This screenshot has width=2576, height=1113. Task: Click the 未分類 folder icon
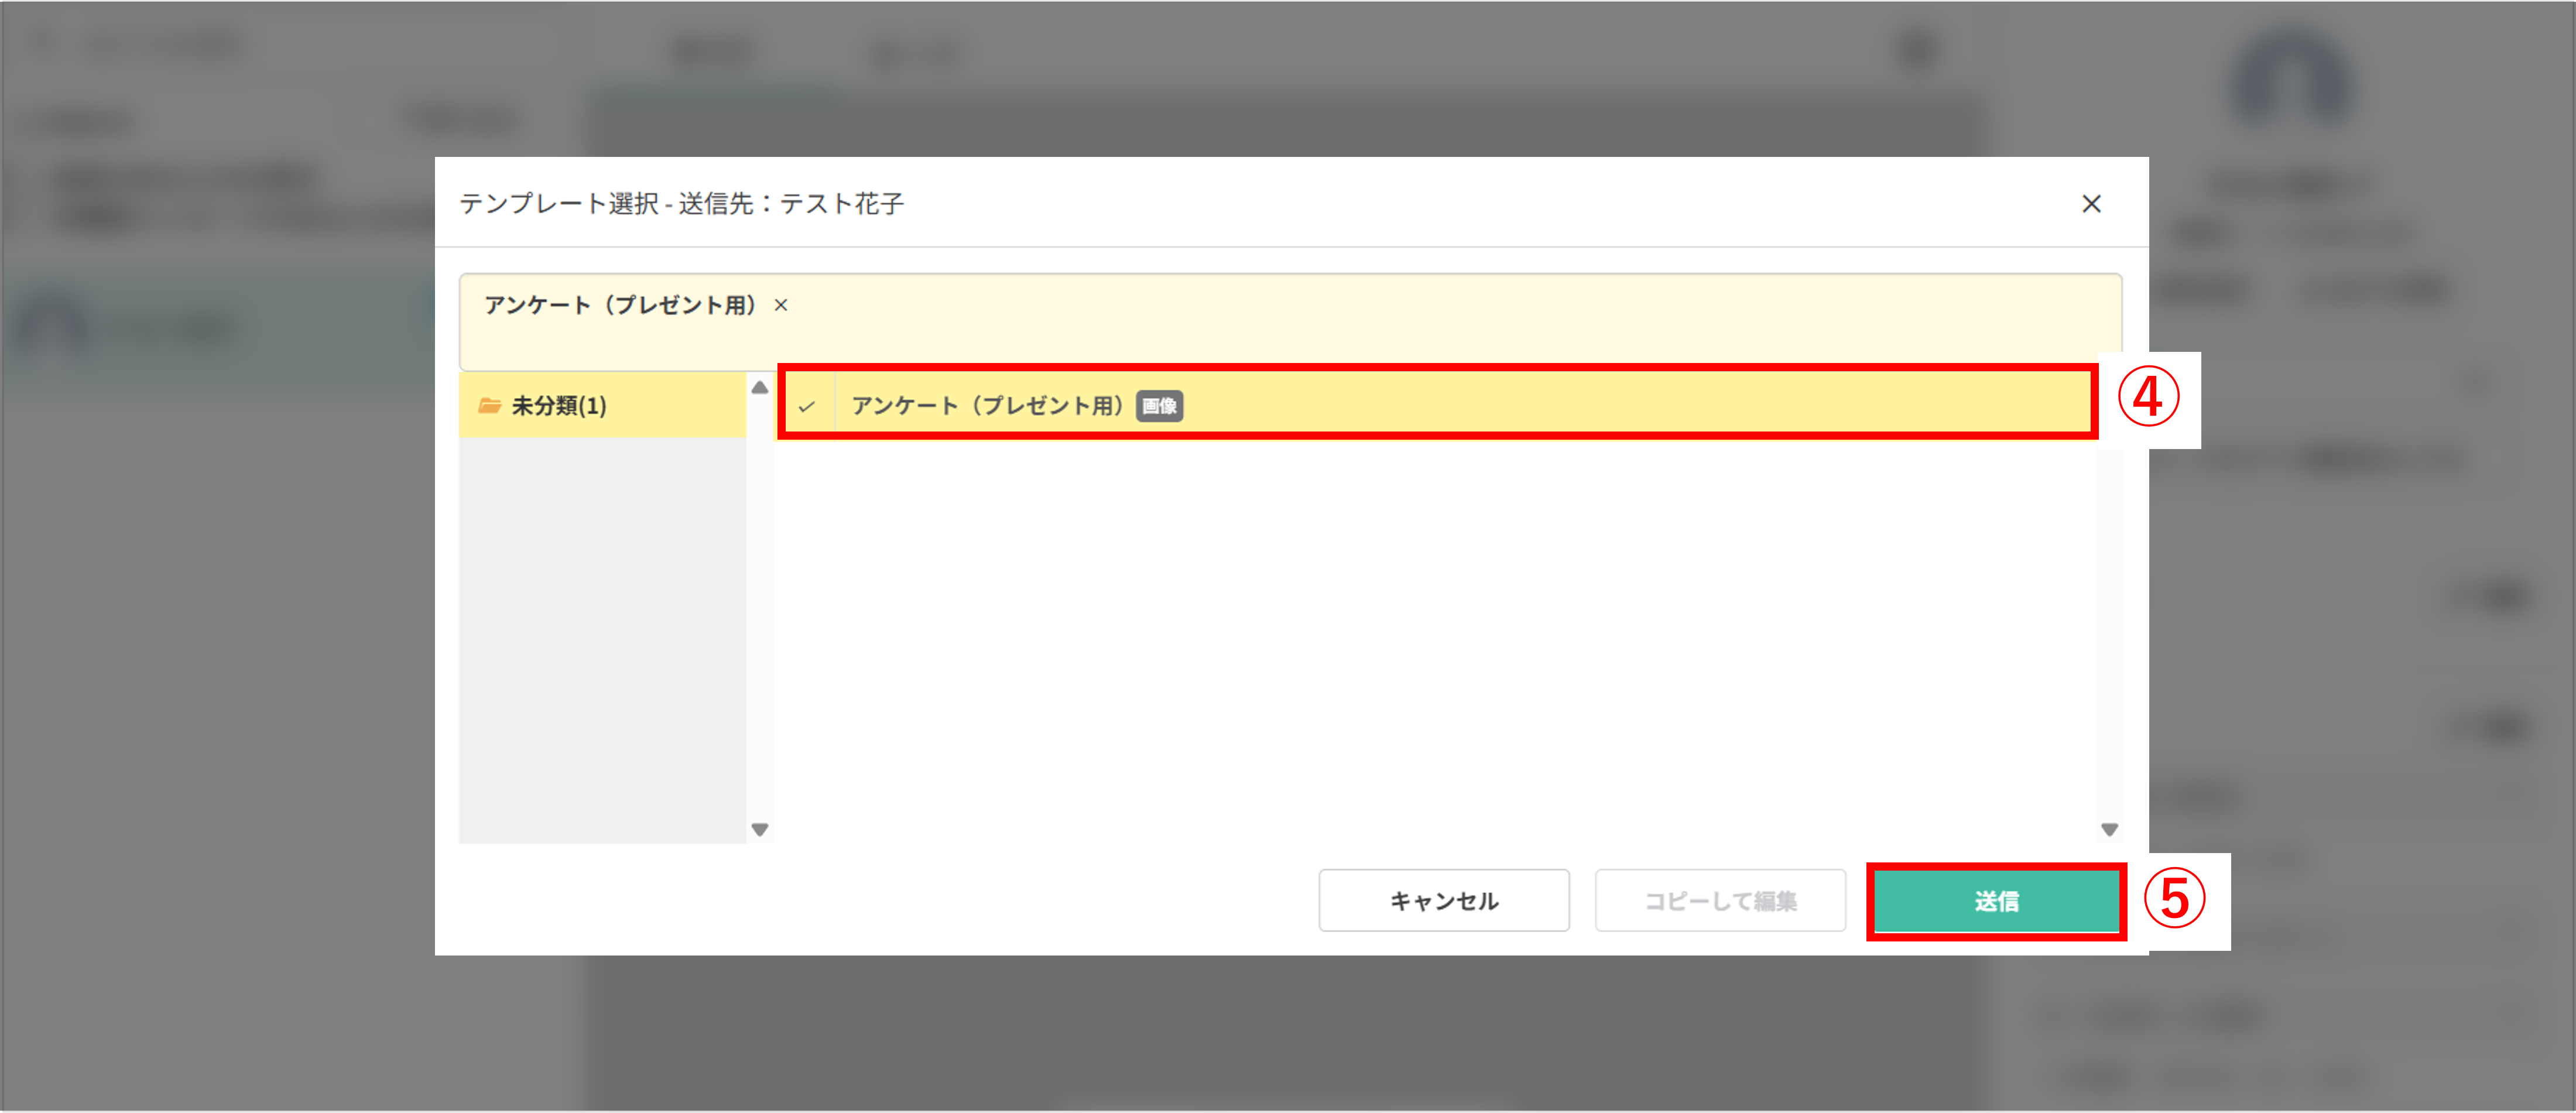[x=489, y=405]
